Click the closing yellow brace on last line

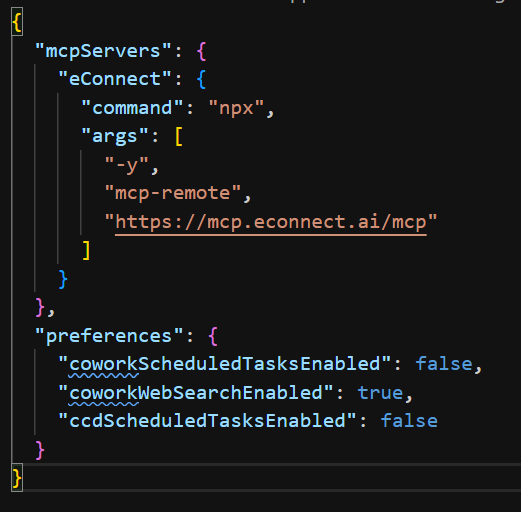point(17,478)
